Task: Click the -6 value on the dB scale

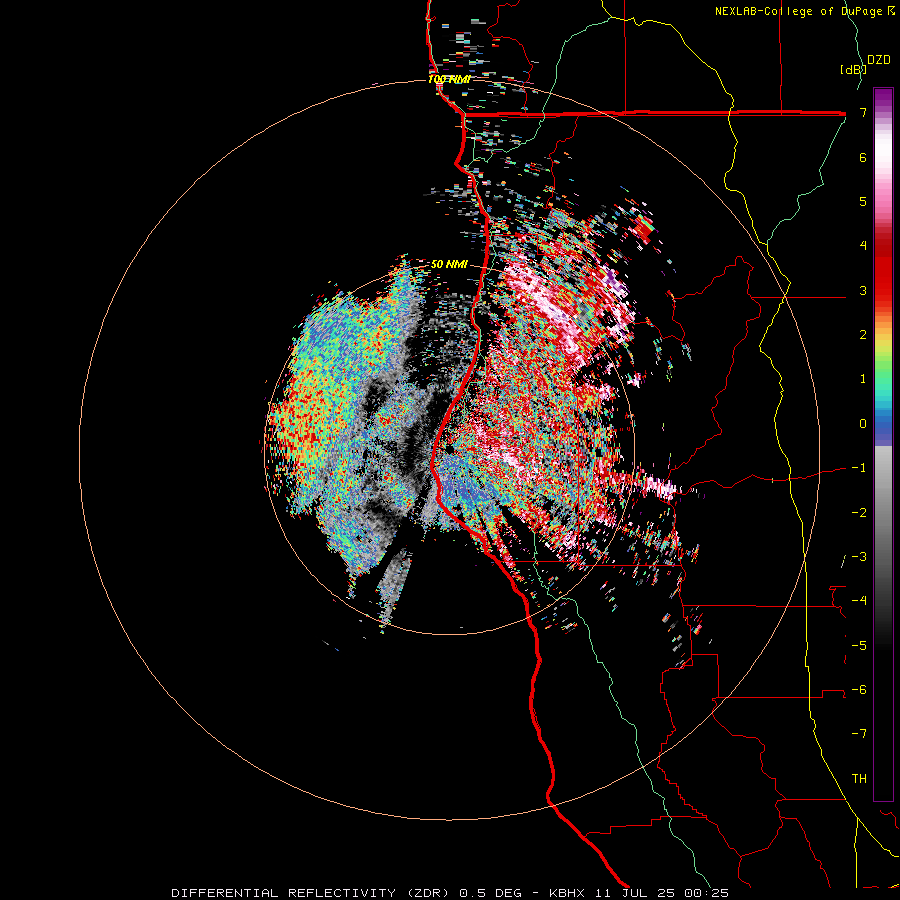Action: pyautogui.click(x=859, y=690)
